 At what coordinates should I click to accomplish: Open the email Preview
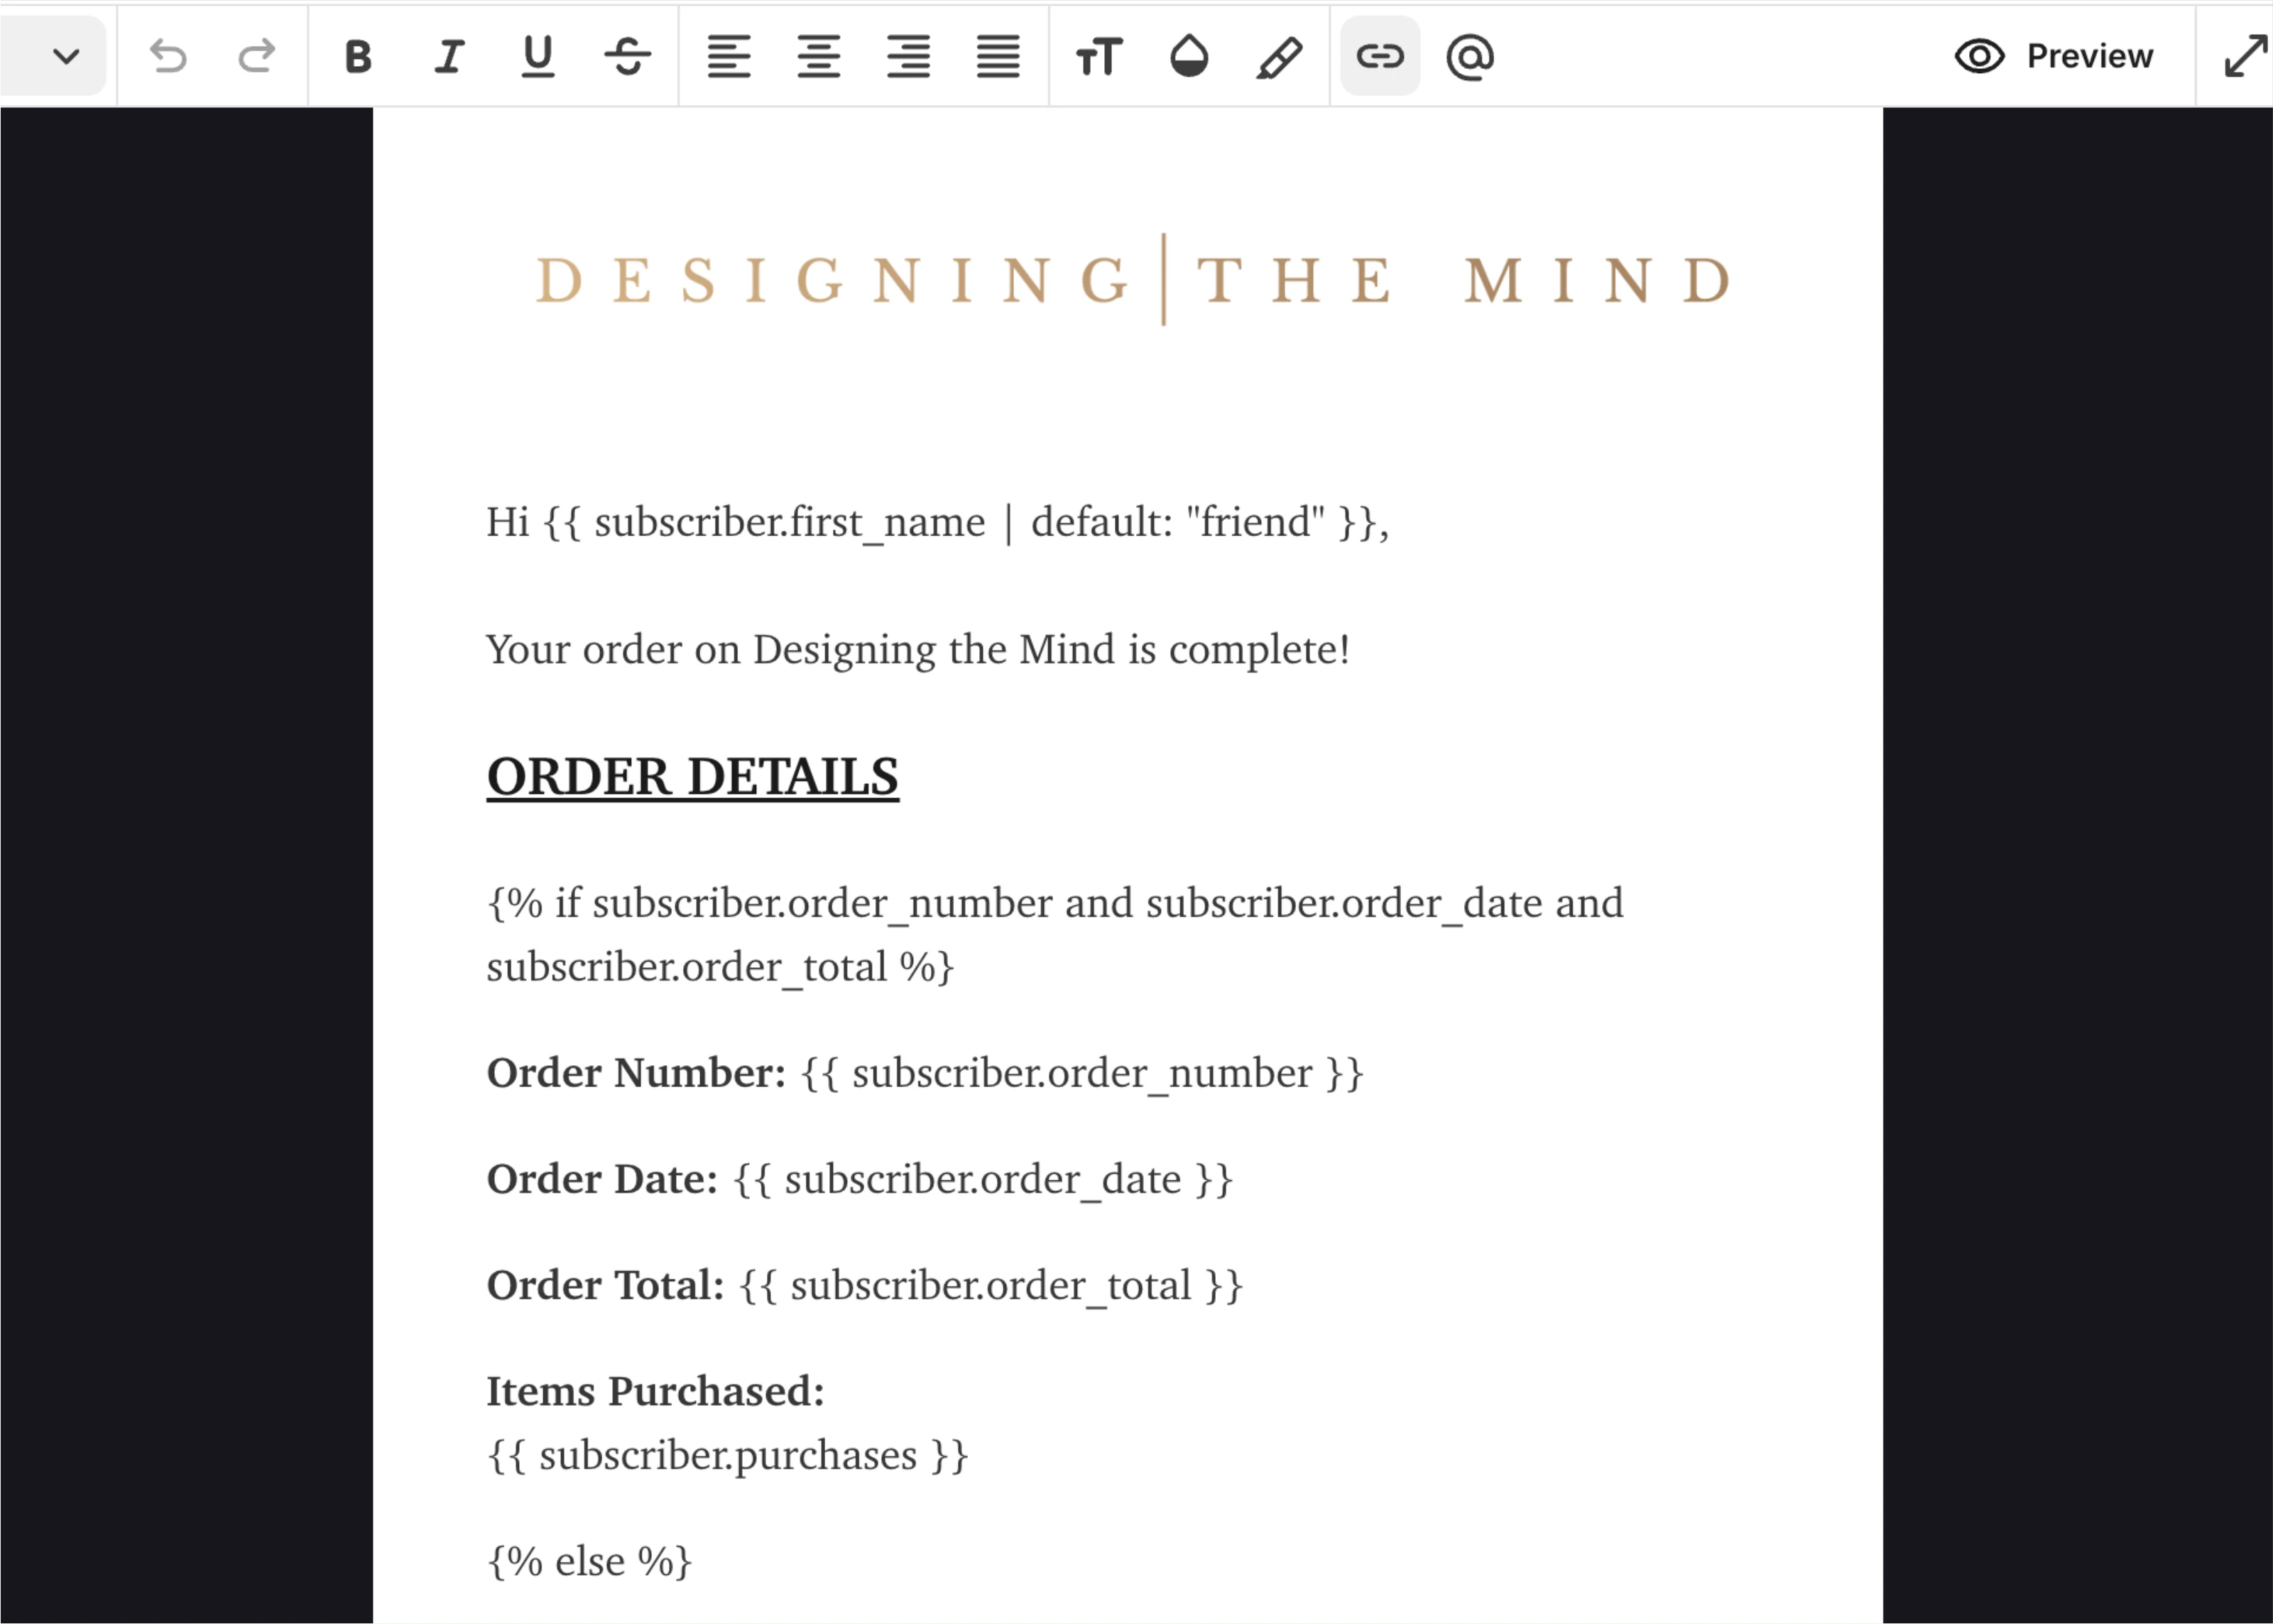click(2056, 56)
